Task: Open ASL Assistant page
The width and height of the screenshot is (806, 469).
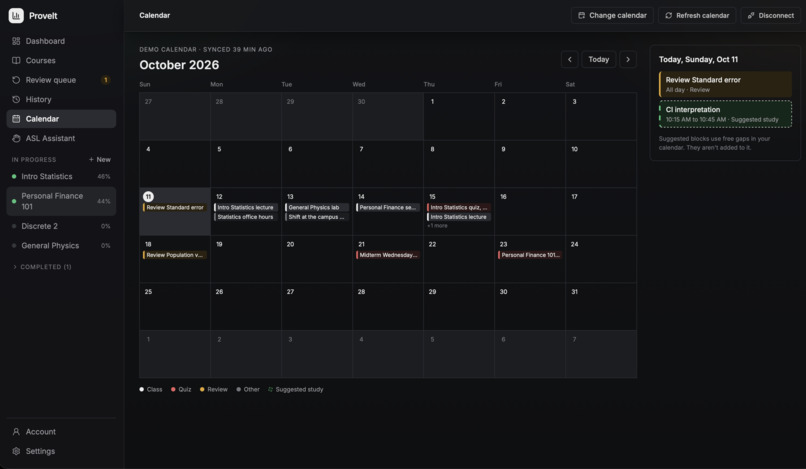Action: [61, 138]
